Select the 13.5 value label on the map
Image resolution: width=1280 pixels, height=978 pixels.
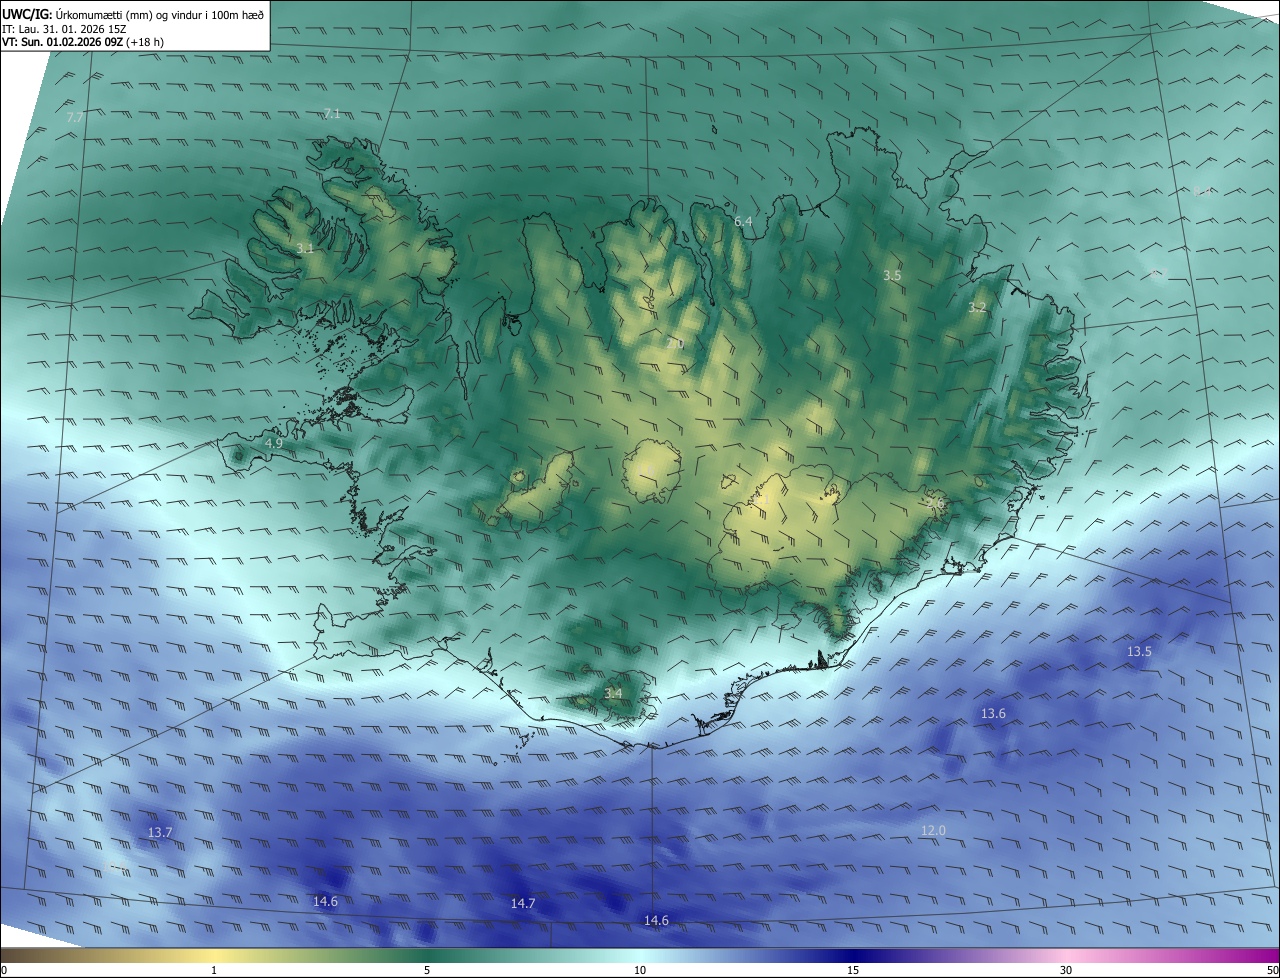click(1139, 651)
